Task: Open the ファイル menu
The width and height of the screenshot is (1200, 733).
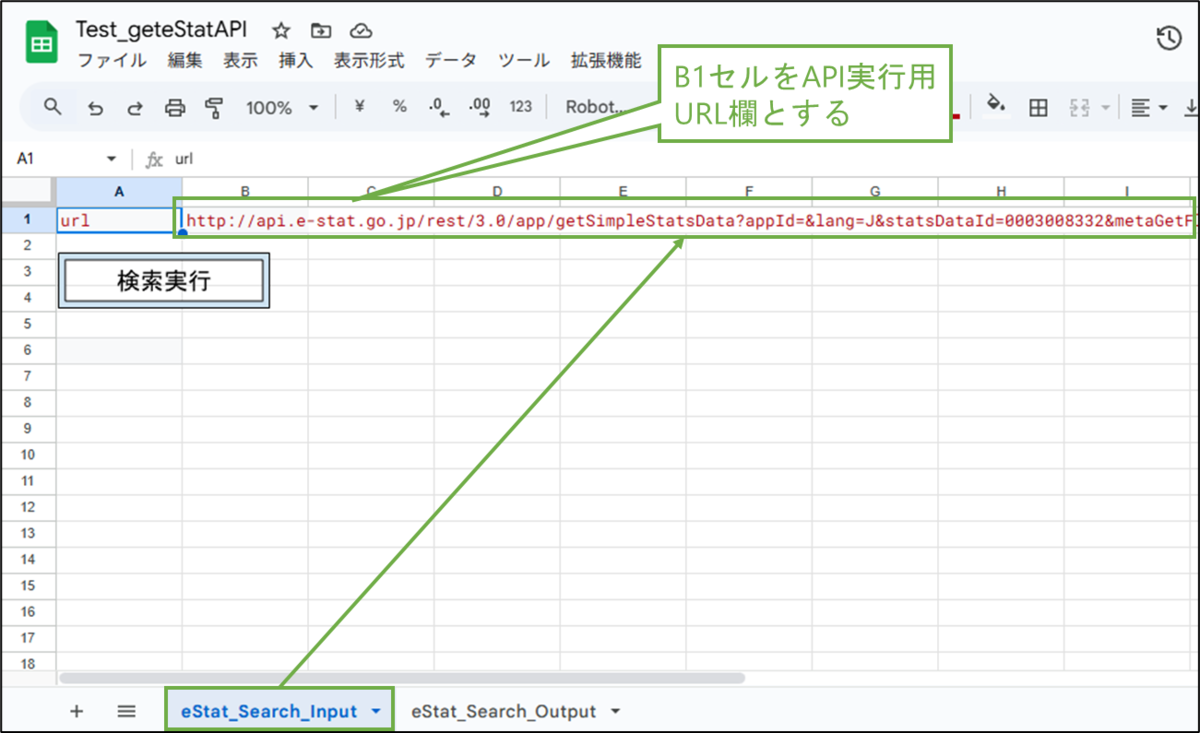Action: click(x=112, y=60)
